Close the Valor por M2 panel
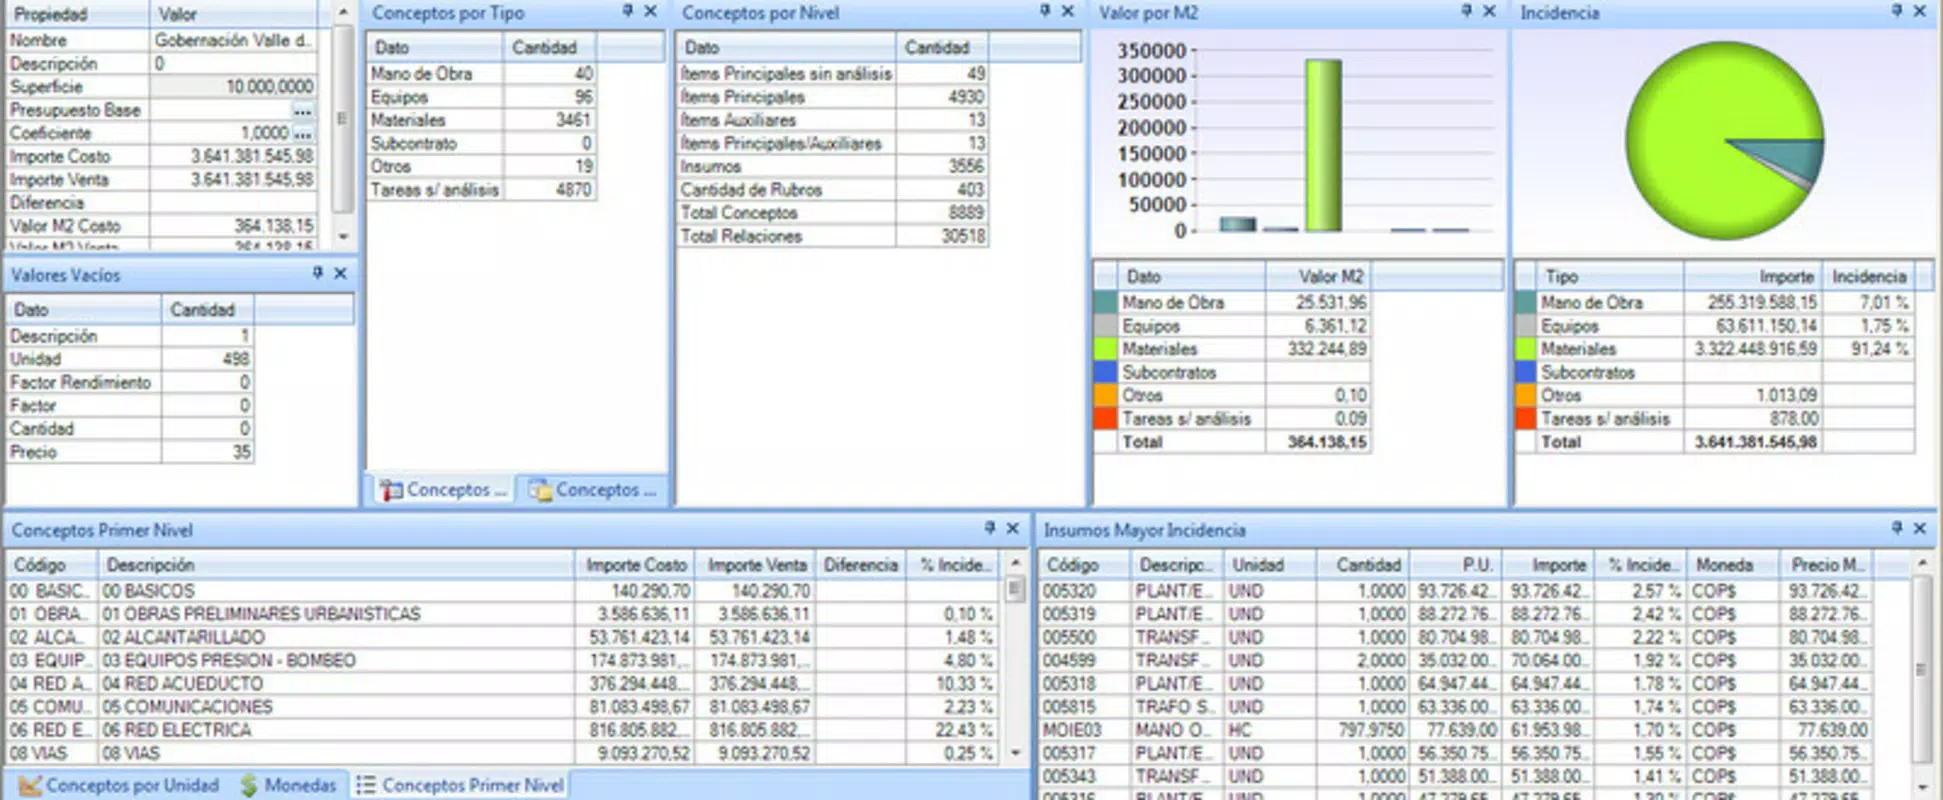This screenshot has width=1943, height=800. [1489, 11]
